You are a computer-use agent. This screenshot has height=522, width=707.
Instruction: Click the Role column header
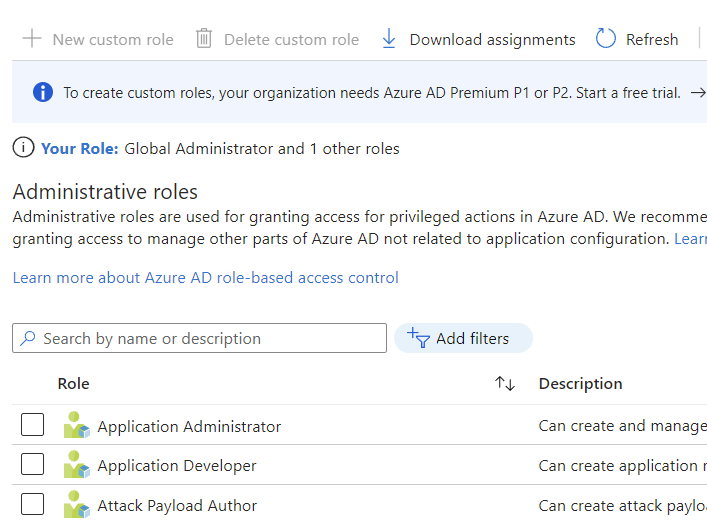(73, 384)
